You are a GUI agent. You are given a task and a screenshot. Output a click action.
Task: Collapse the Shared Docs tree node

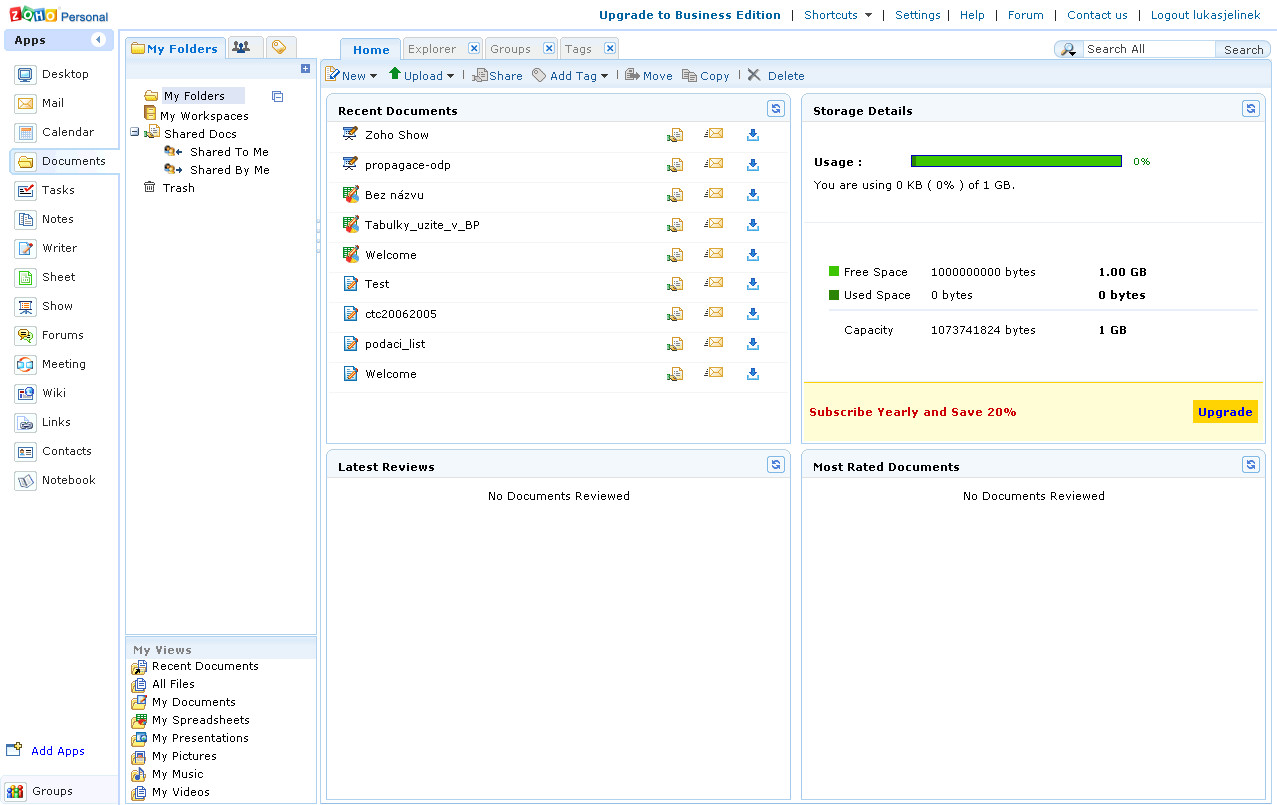tap(135, 132)
